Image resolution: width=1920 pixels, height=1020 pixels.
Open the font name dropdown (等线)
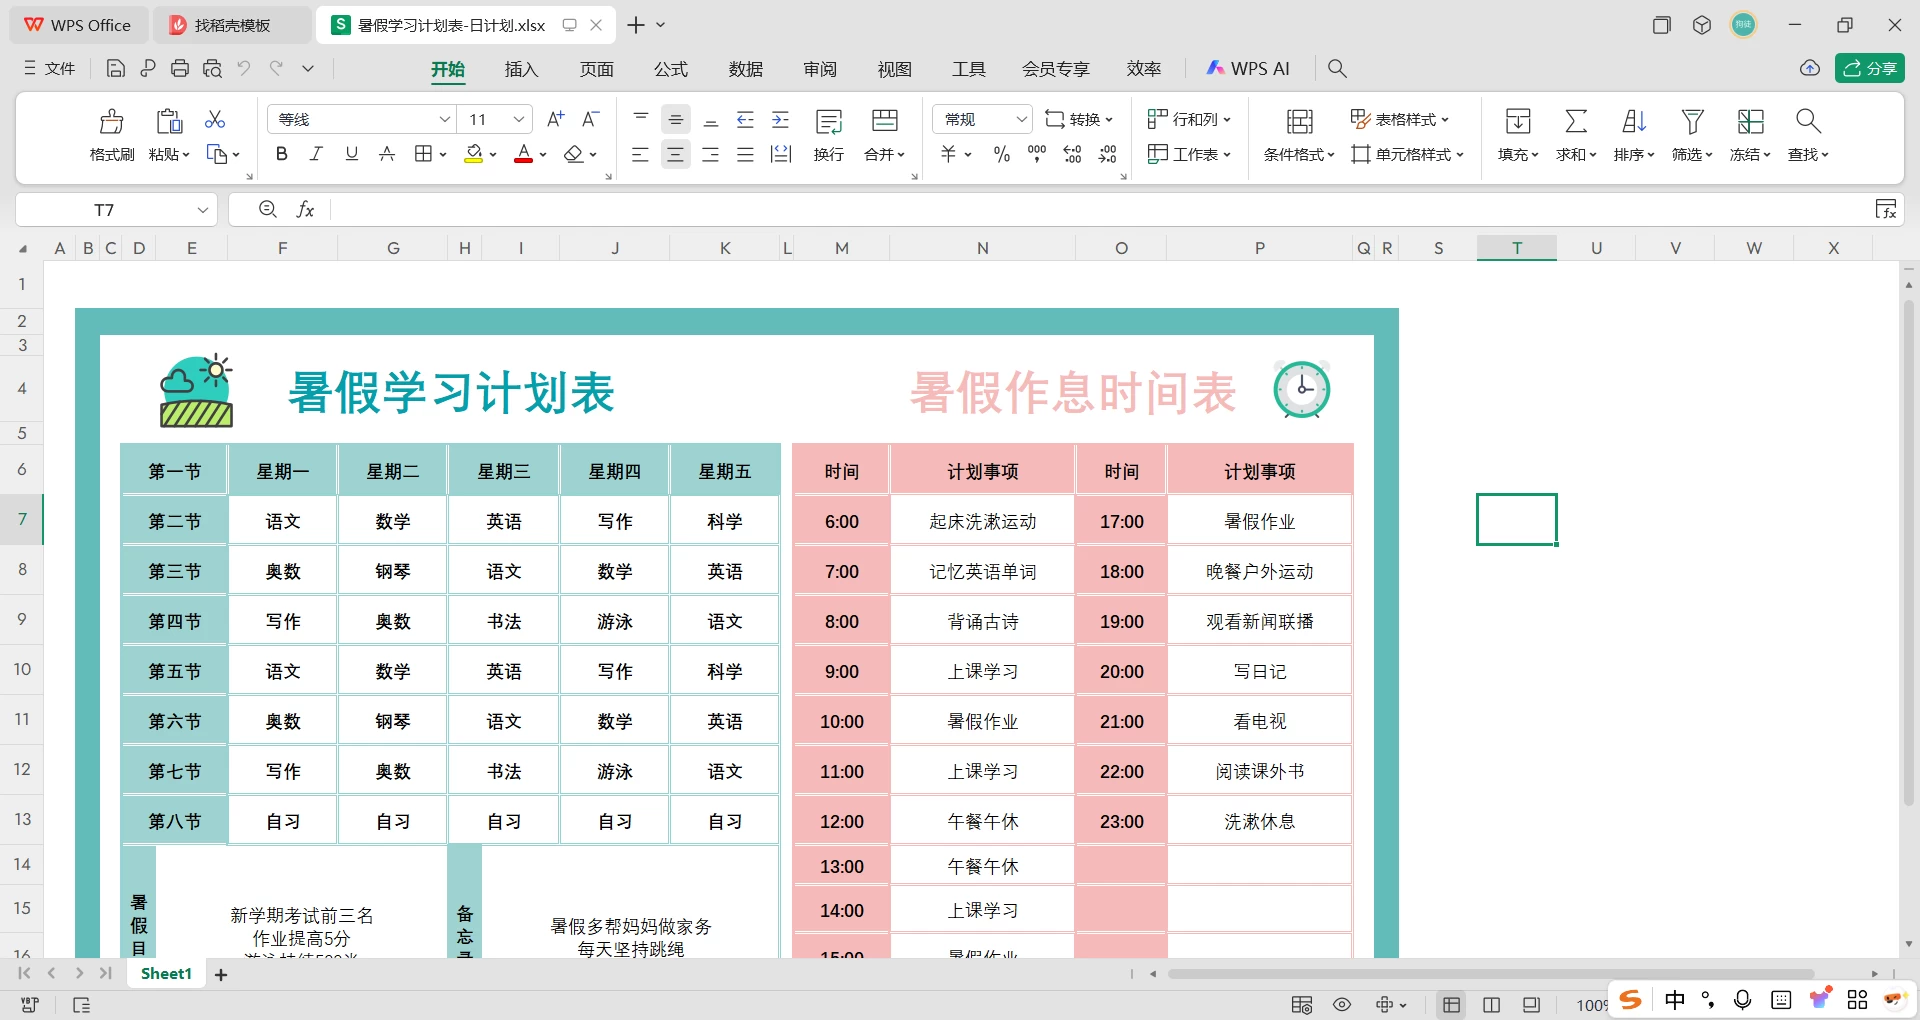point(445,119)
